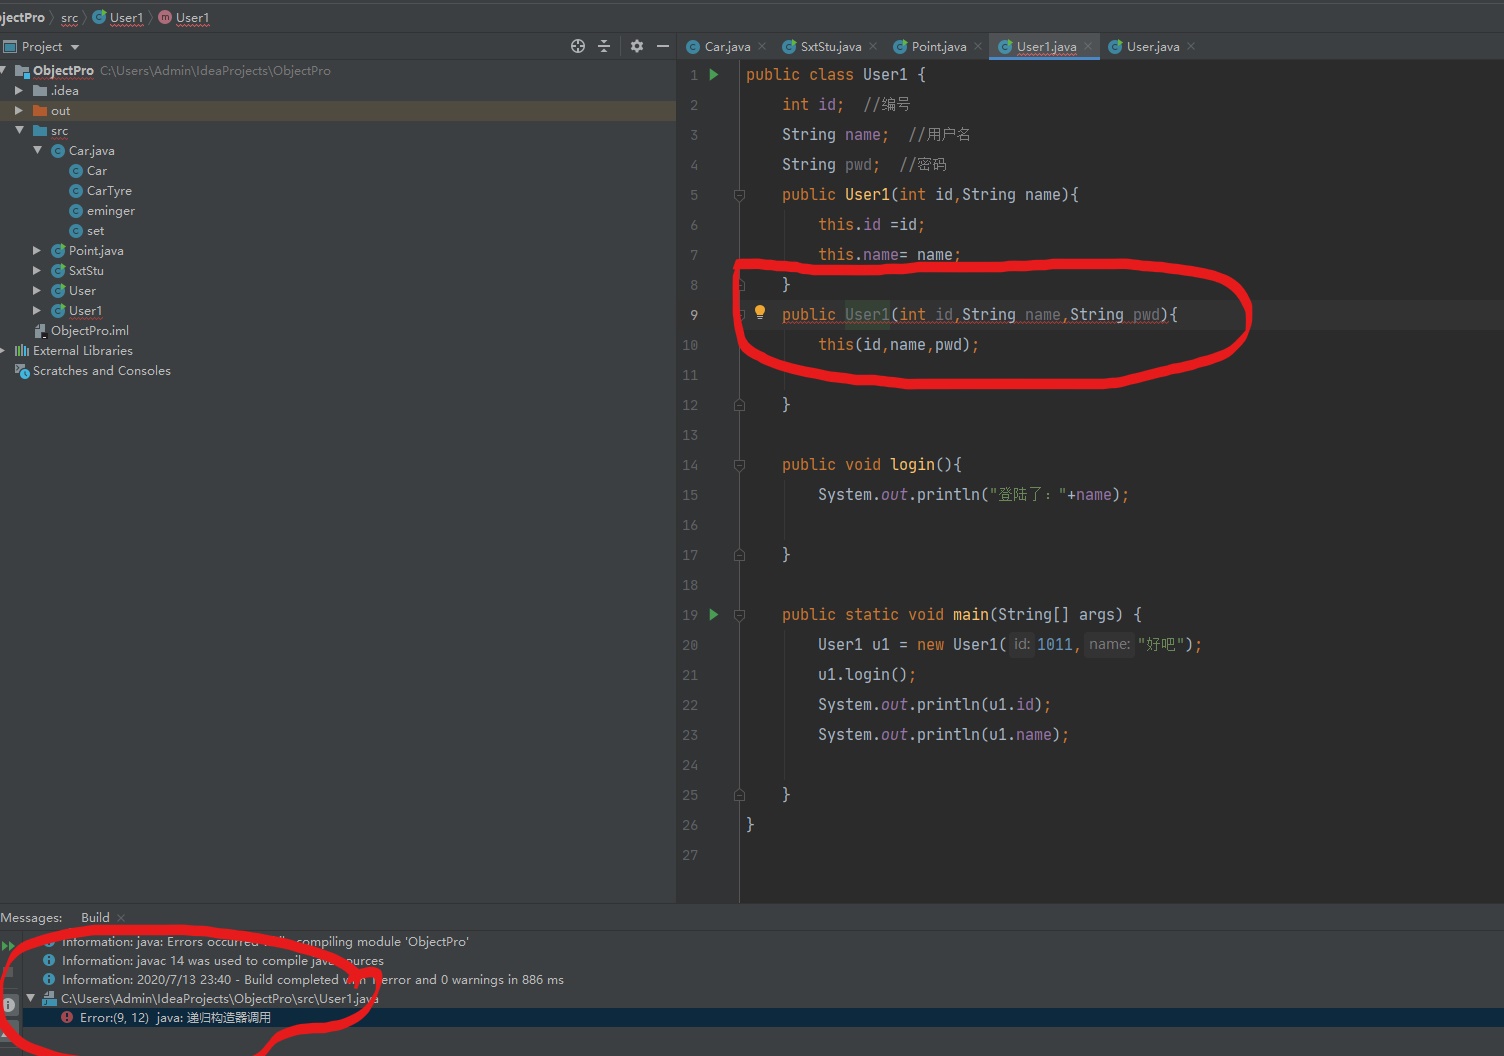Close the Car.java tab
This screenshot has height=1056, width=1504.
coord(762,46)
